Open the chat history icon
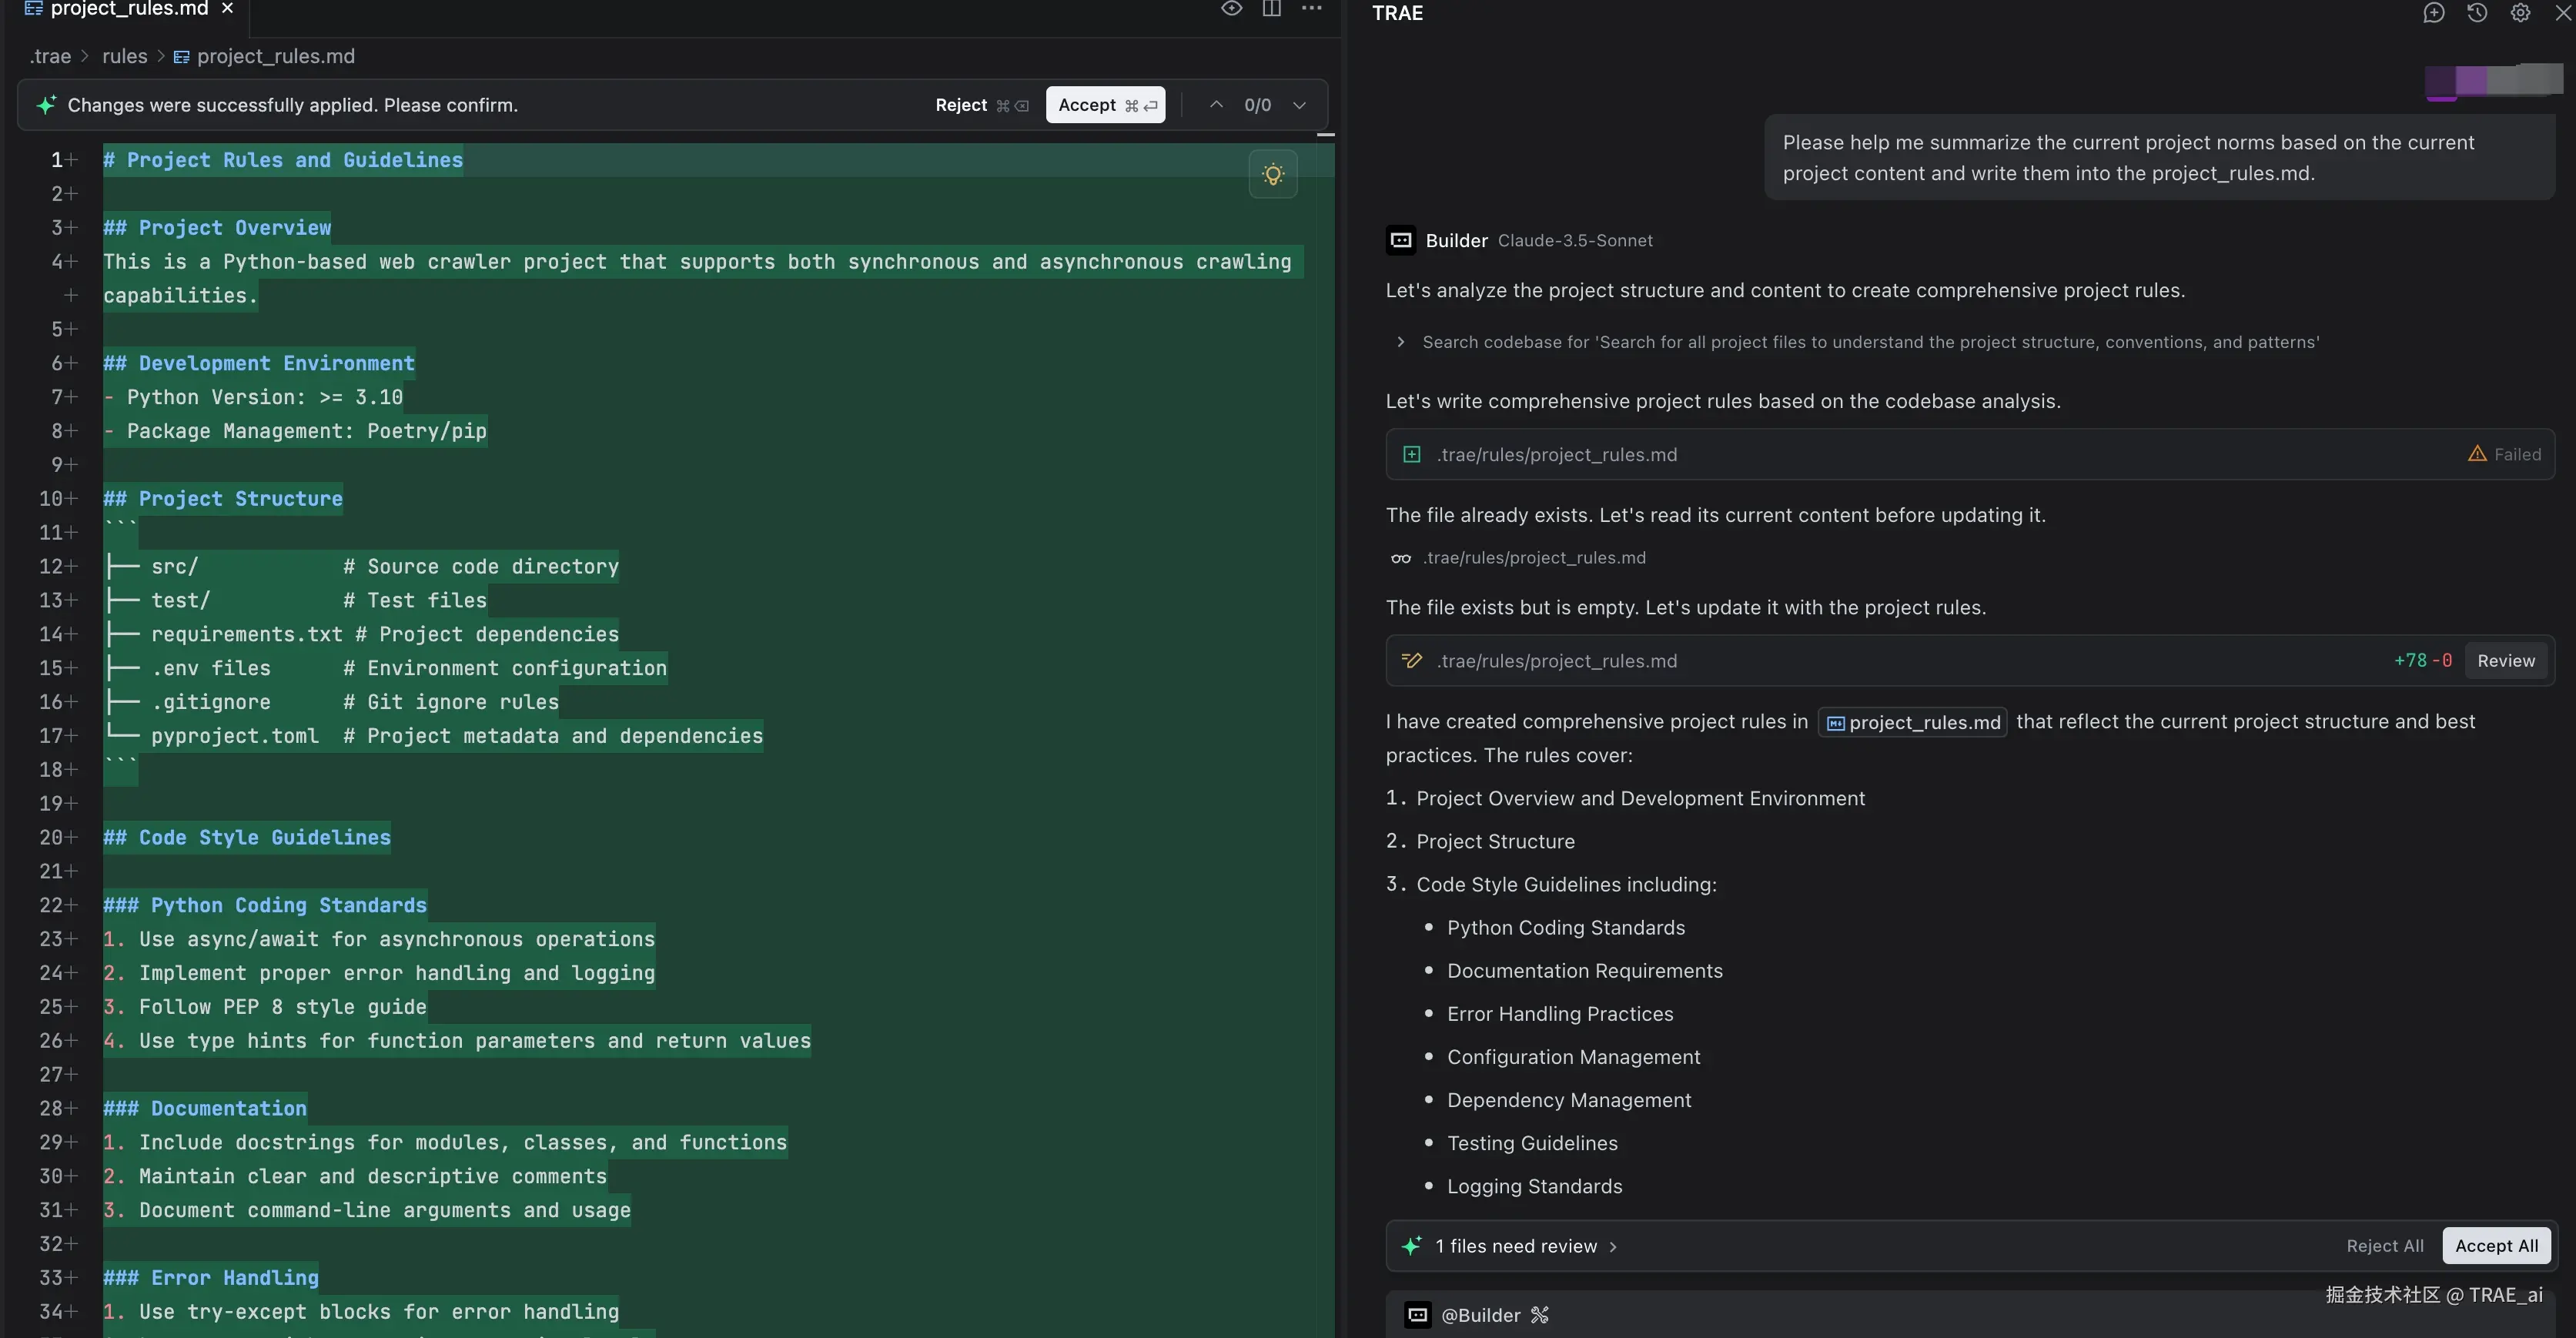The height and width of the screenshot is (1338, 2576). pyautogui.click(x=2476, y=13)
